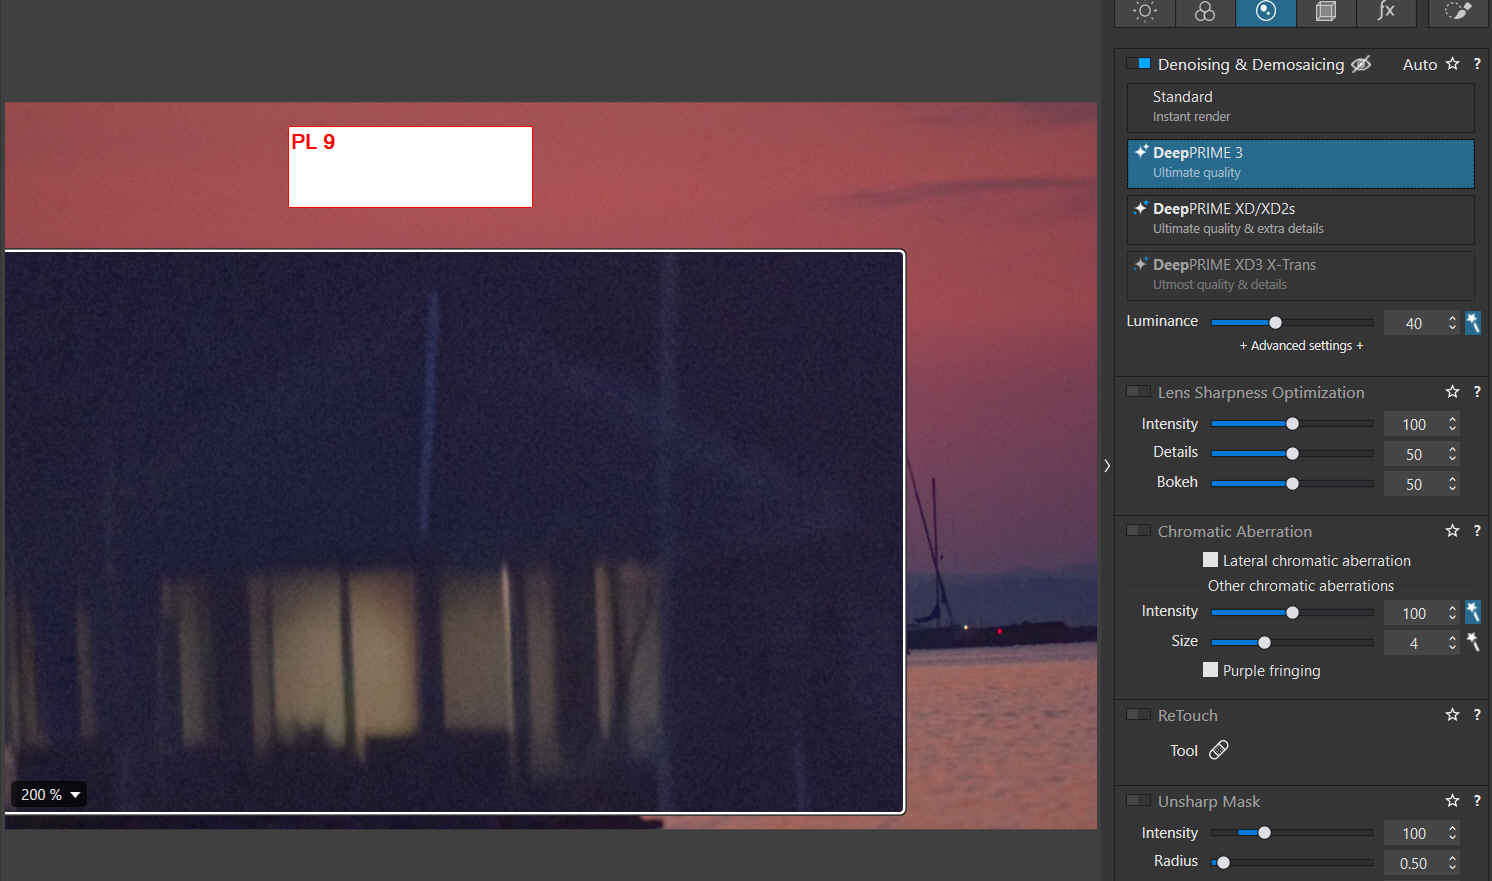
Task: Open the 200 % zoom dropdown
Action: (49, 794)
